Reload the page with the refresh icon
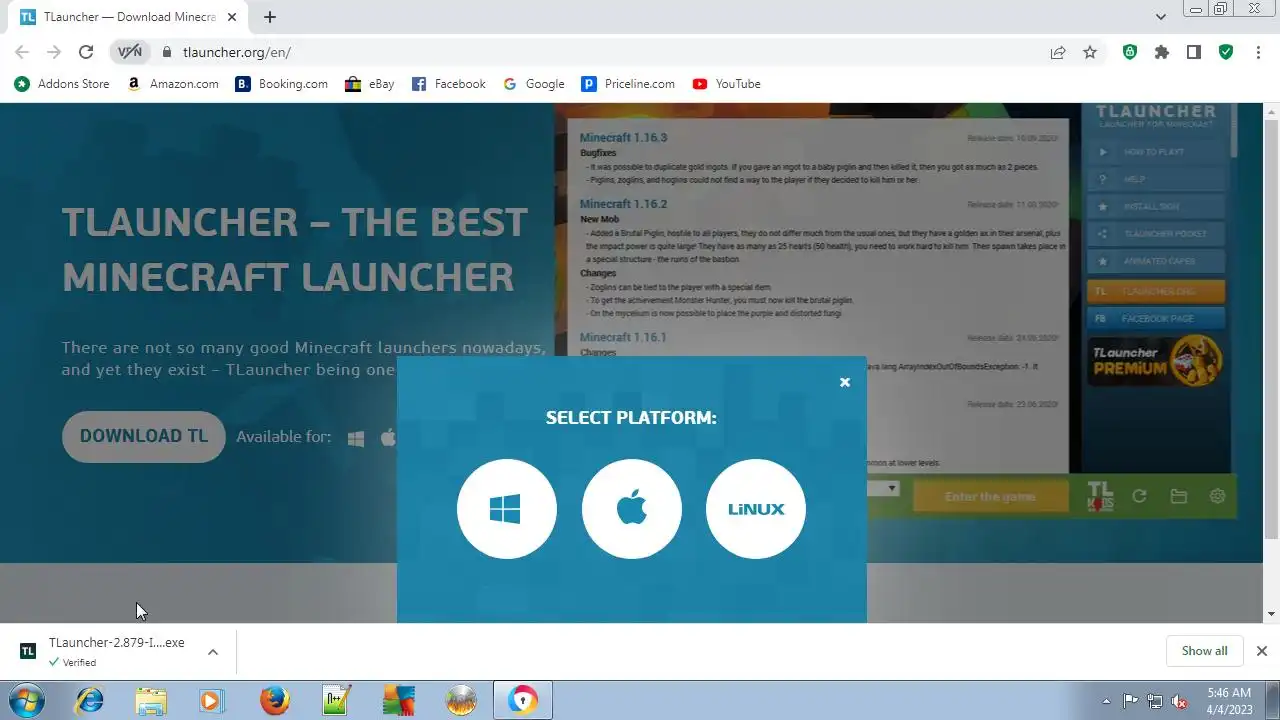 [86, 52]
